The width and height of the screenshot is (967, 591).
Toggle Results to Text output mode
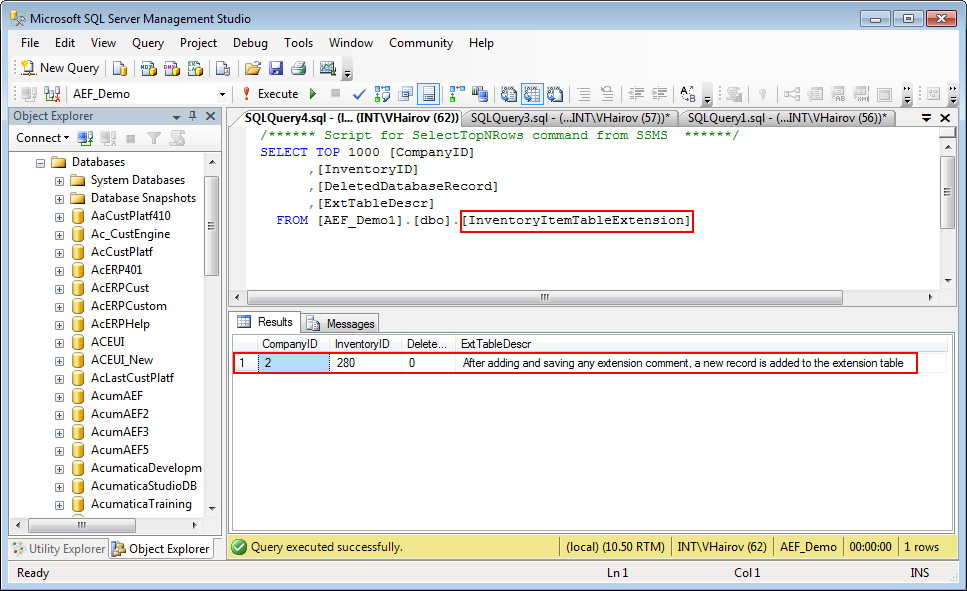pos(508,94)
